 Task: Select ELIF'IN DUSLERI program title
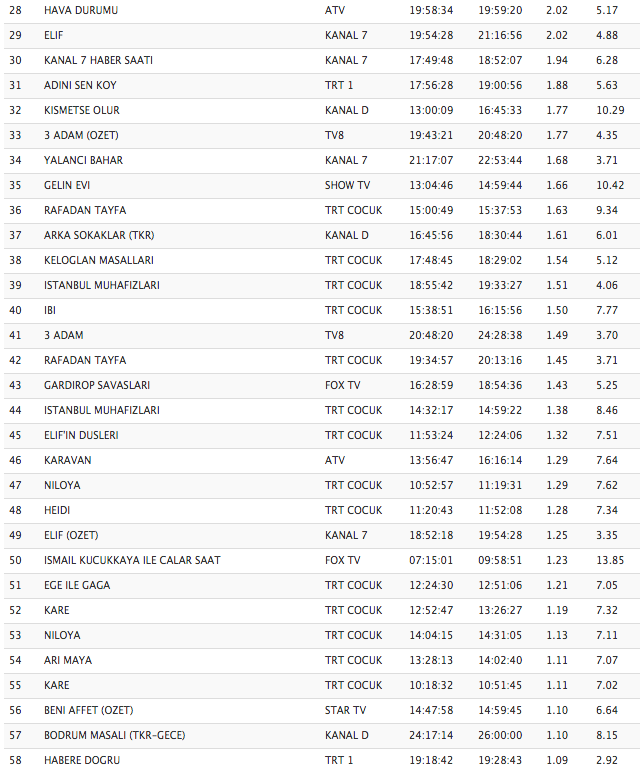coord(81,435)
